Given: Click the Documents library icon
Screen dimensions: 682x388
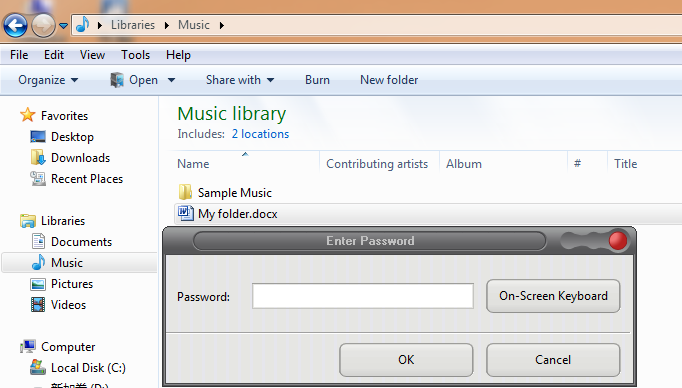Looking at the screenshot, I should coord(38,241).
